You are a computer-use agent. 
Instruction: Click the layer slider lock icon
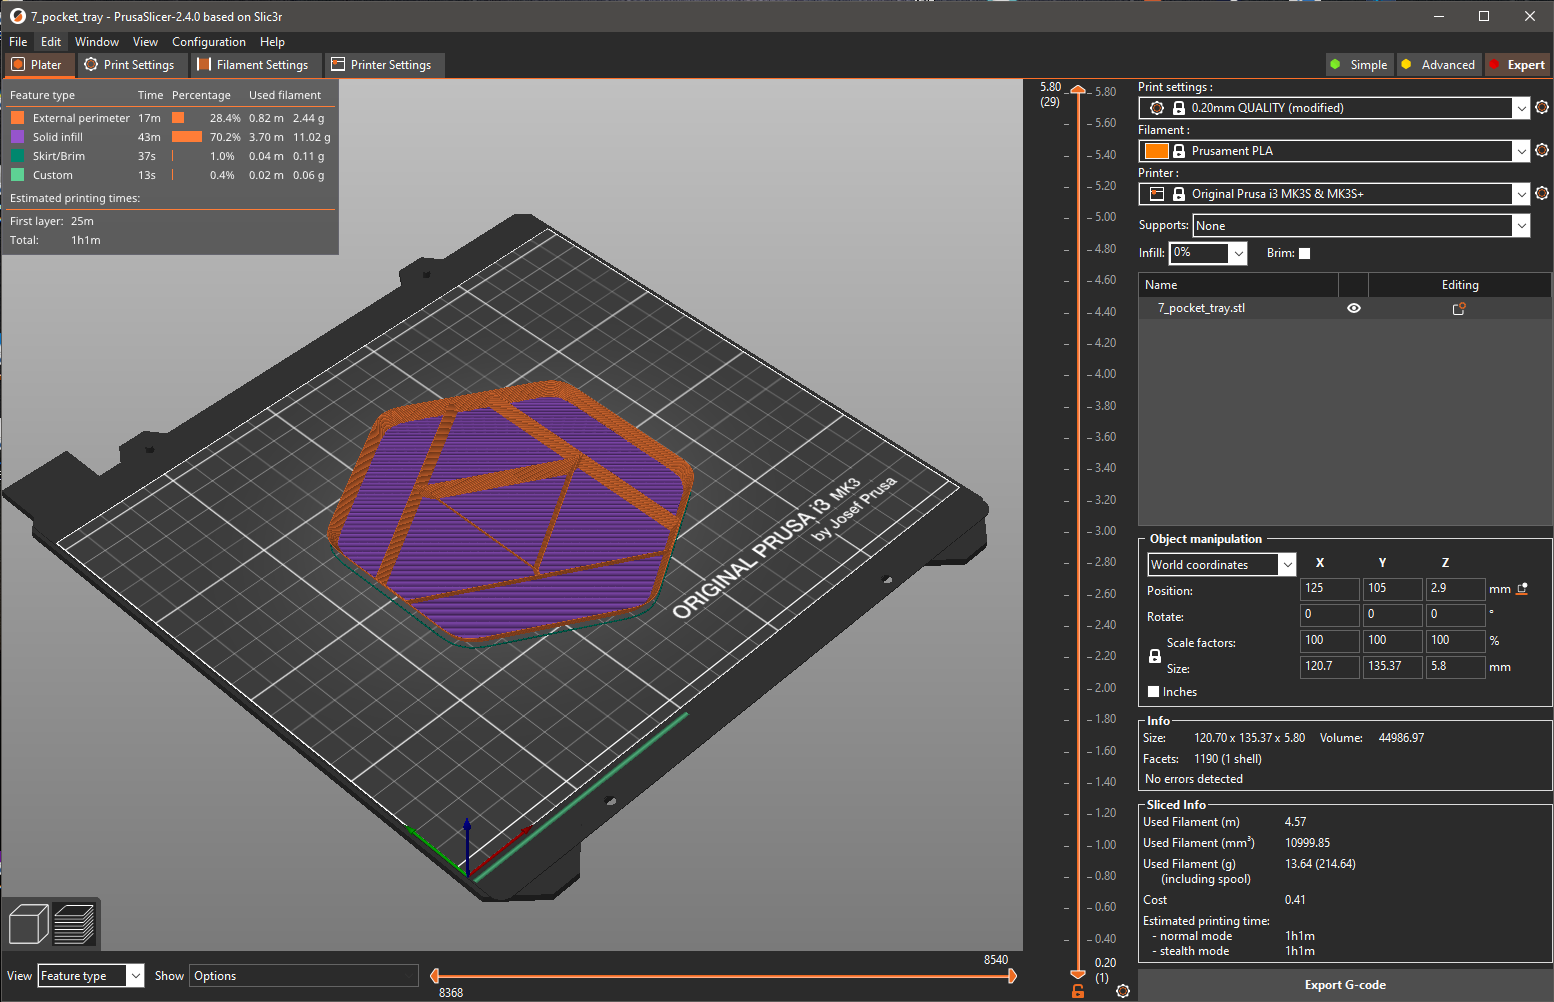[x=1078, y=991]
